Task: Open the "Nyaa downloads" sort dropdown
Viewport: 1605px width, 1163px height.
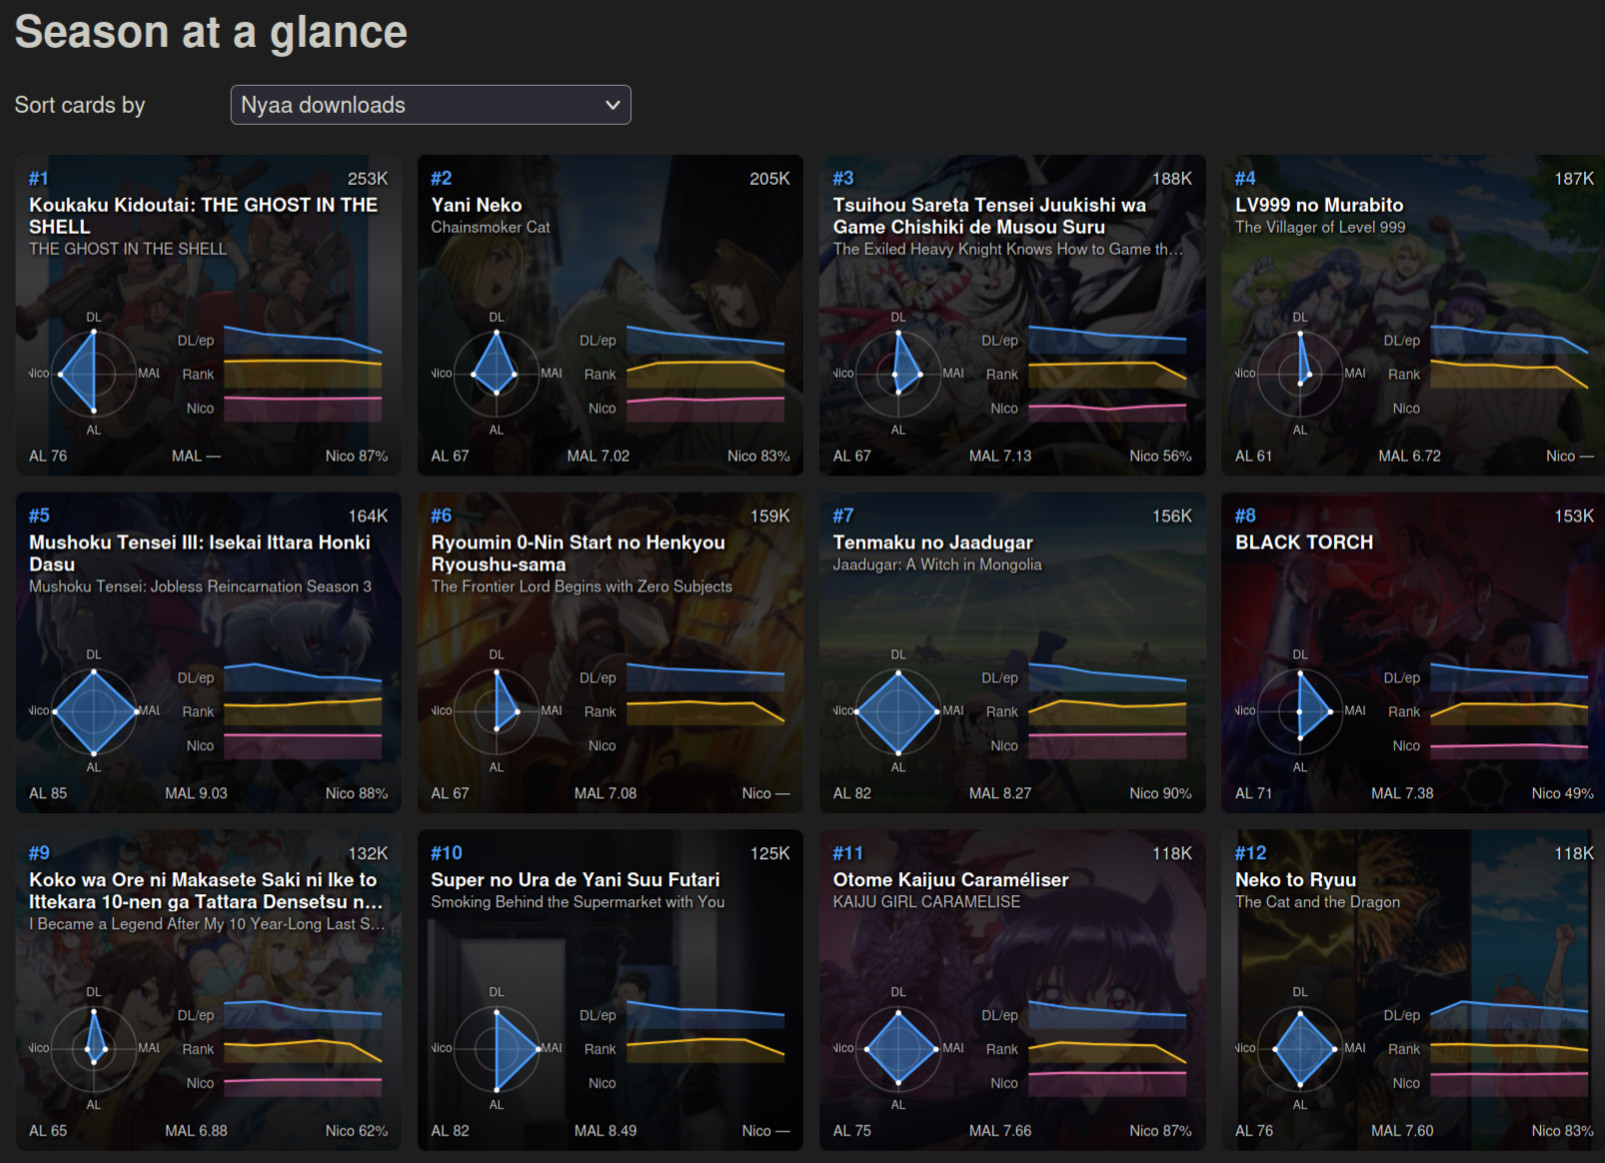Action: click(430, 105)
